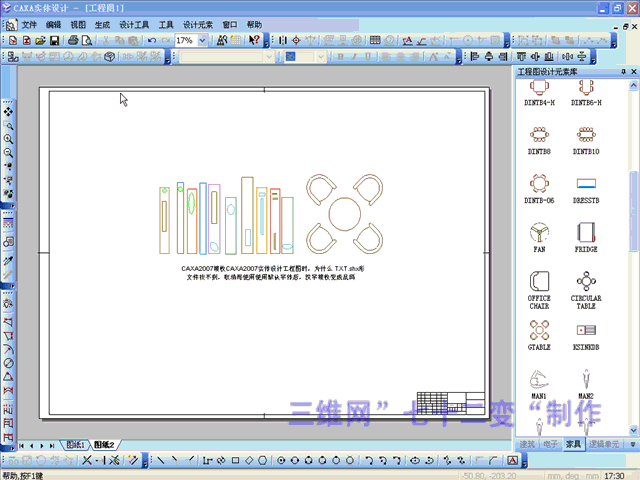The image size is (640, 480).
Task: Go to last sheet navigation arrow
Action: tap(52, 446)
